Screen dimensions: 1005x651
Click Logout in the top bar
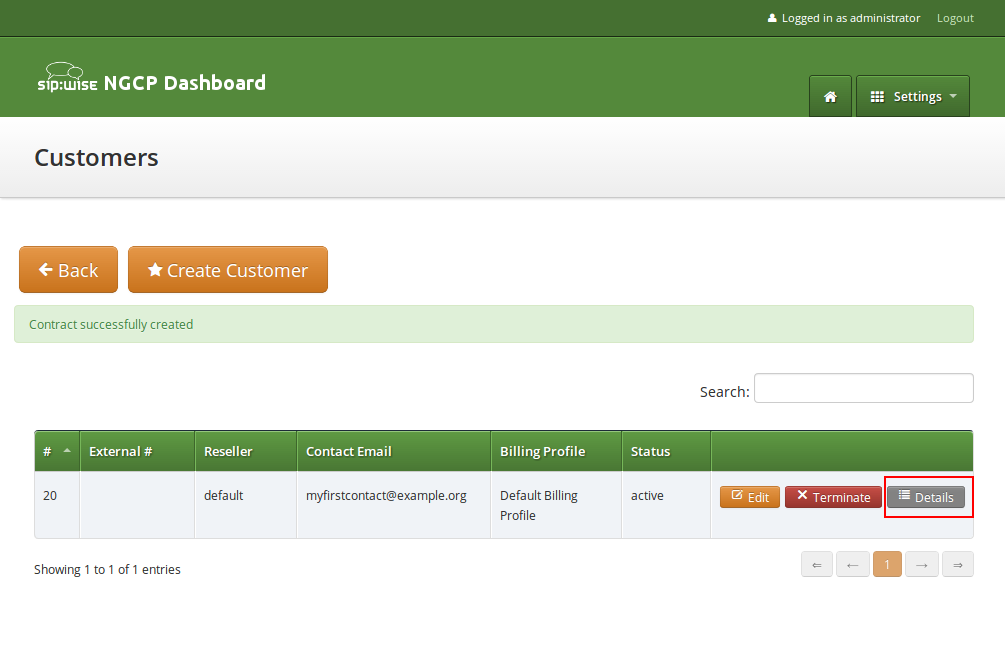pos(954,17)
